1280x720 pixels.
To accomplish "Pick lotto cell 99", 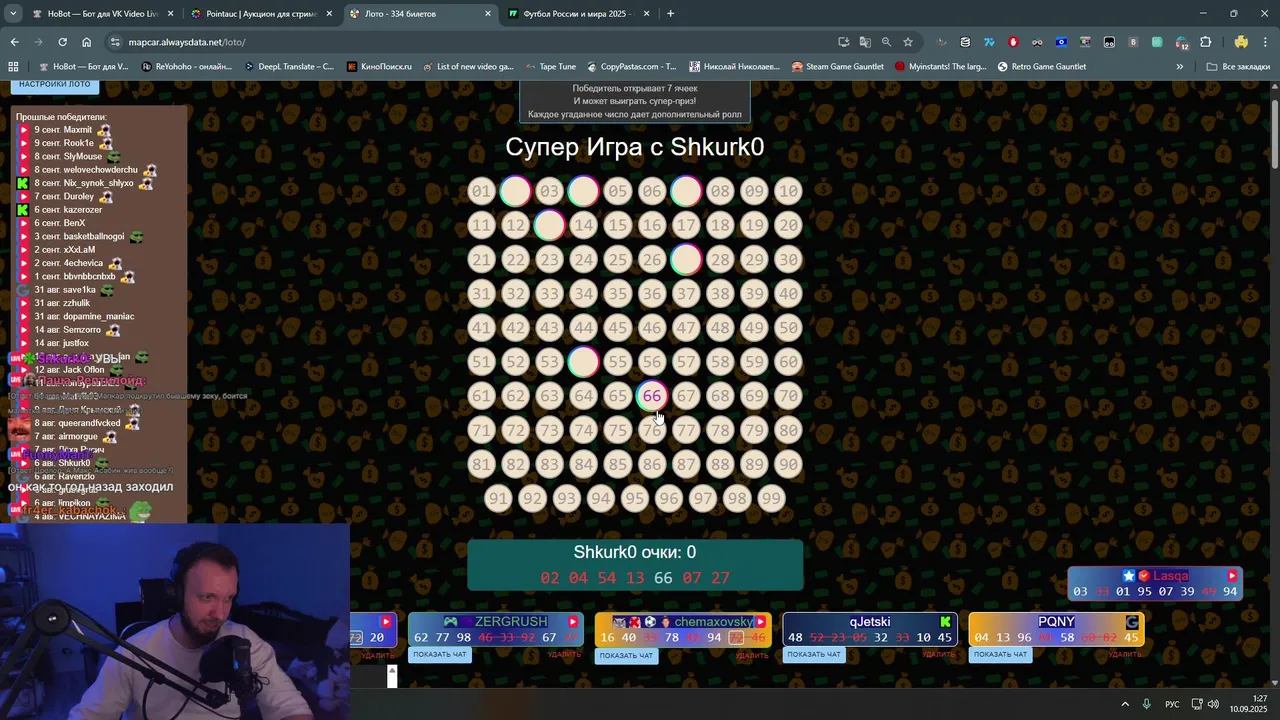I will click(771, 498).
